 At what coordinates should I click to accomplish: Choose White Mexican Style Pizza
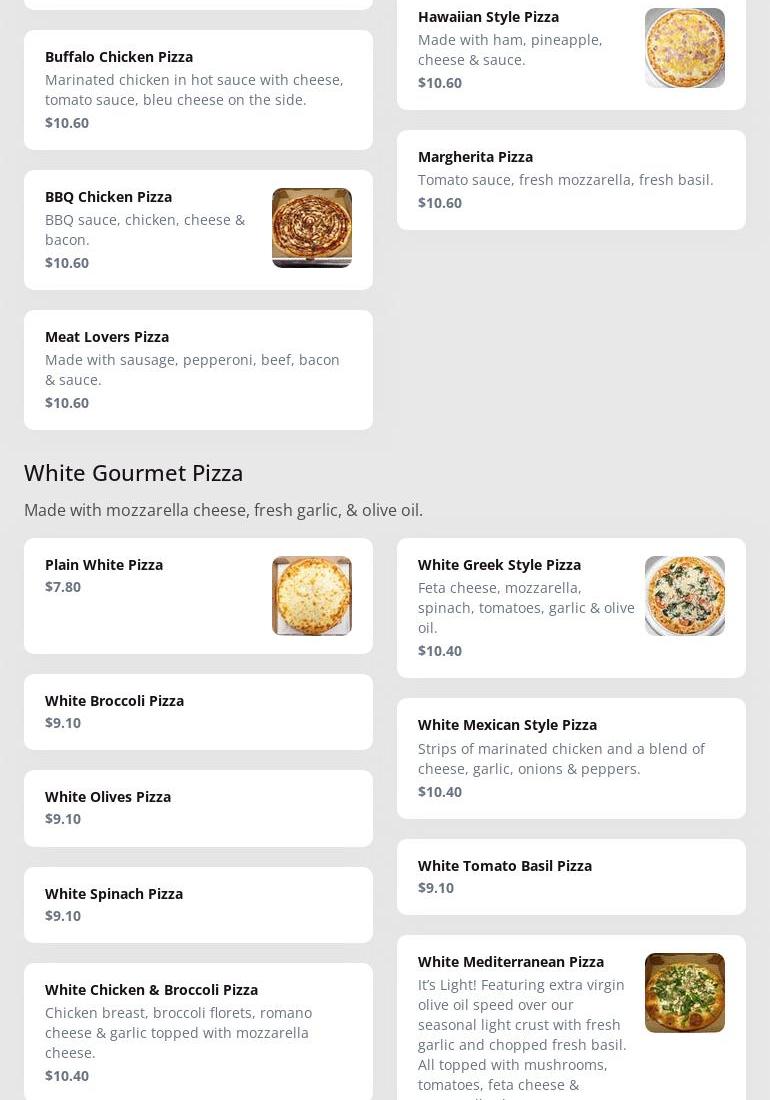click(571, 758)
